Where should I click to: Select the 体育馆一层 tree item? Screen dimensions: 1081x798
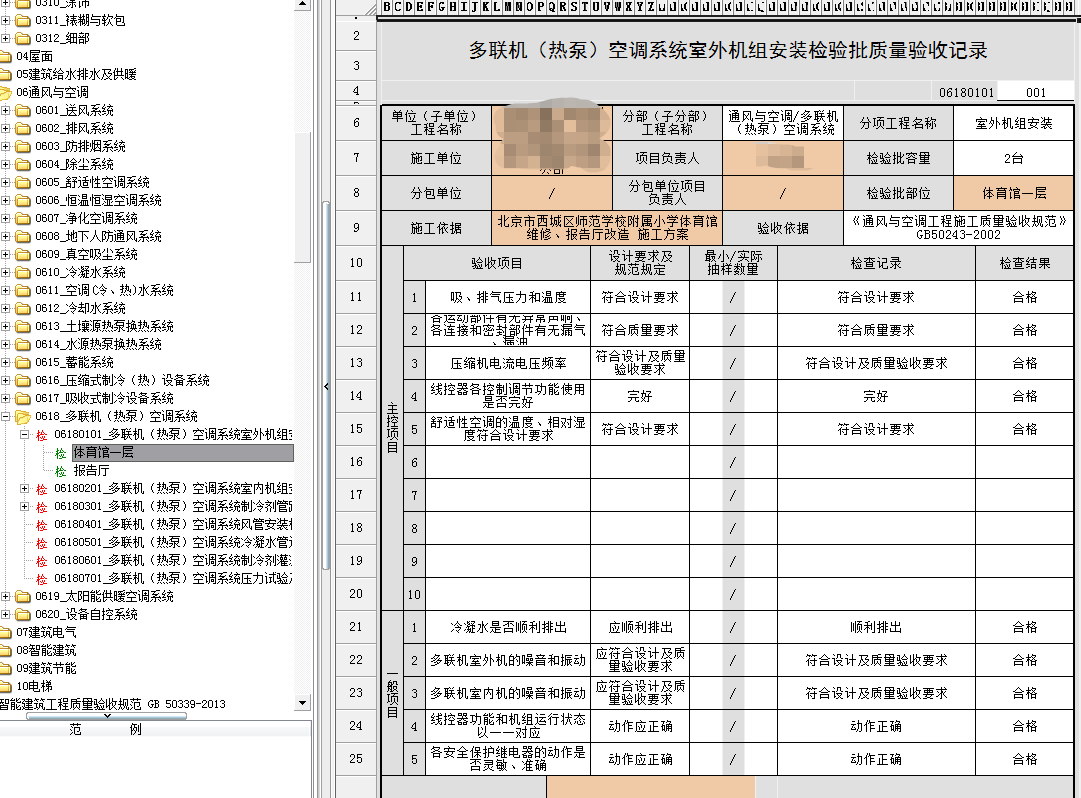click(x=103, y=453)
